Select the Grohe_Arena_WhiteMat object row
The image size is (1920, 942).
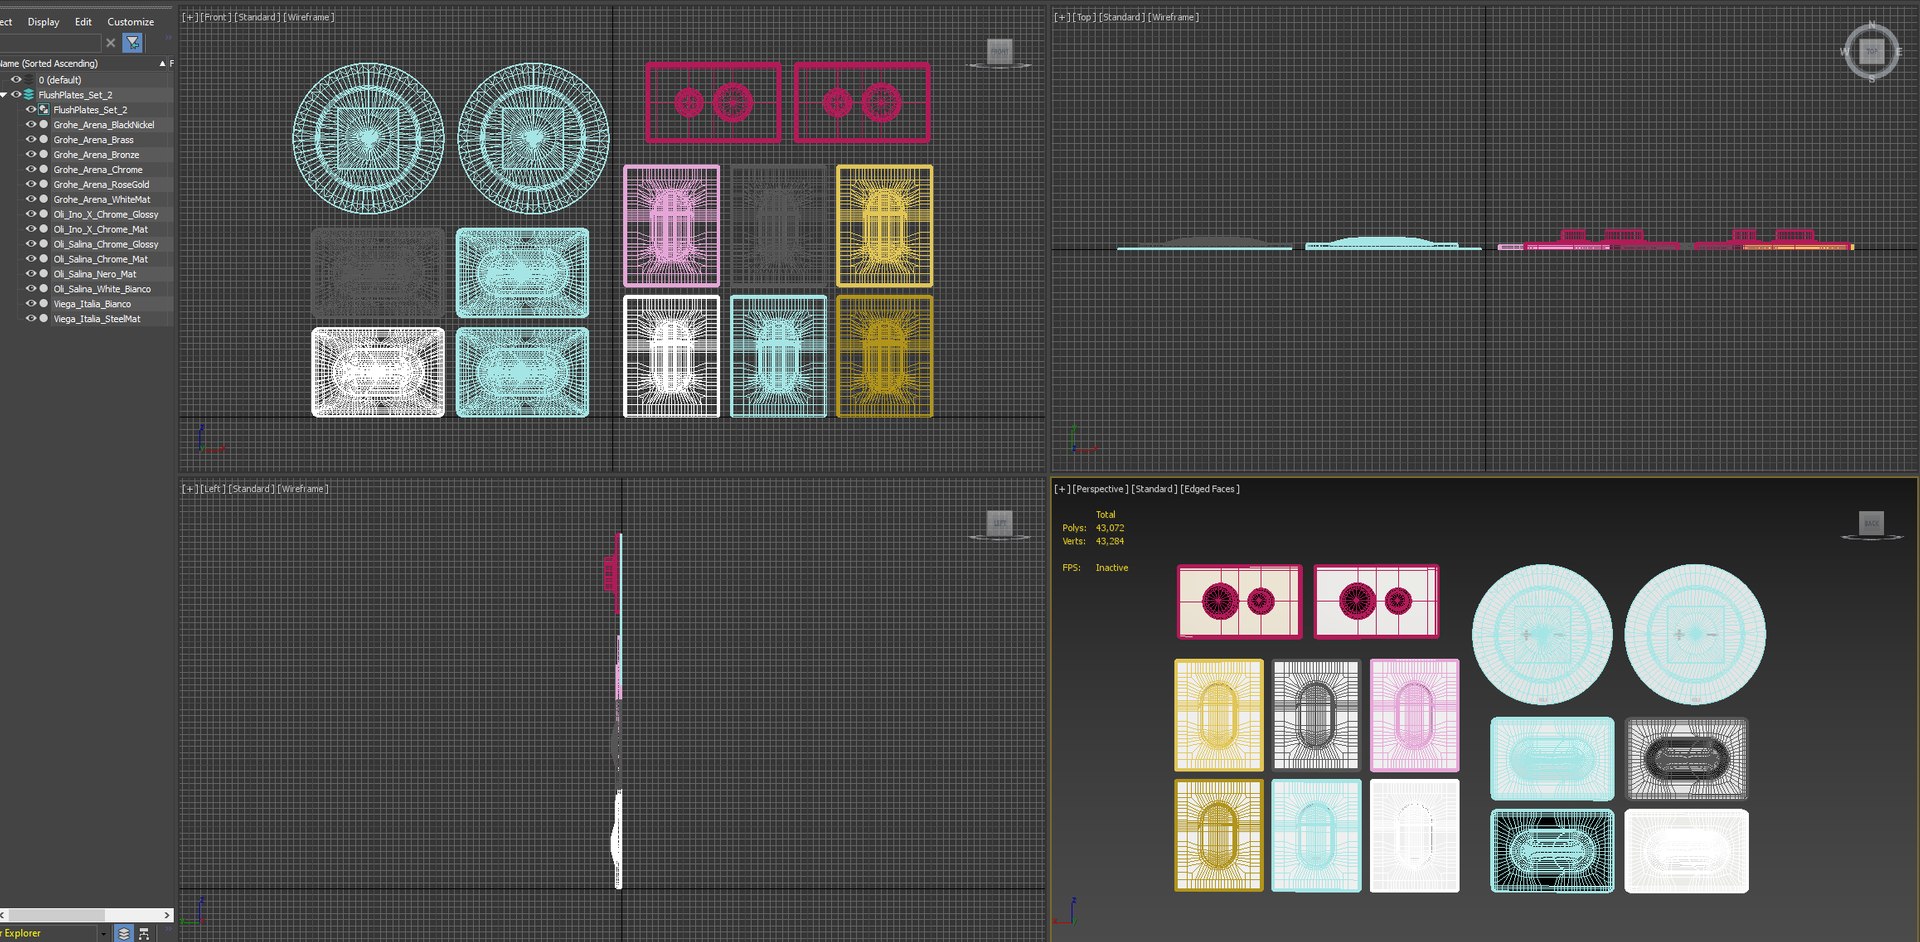102,200
